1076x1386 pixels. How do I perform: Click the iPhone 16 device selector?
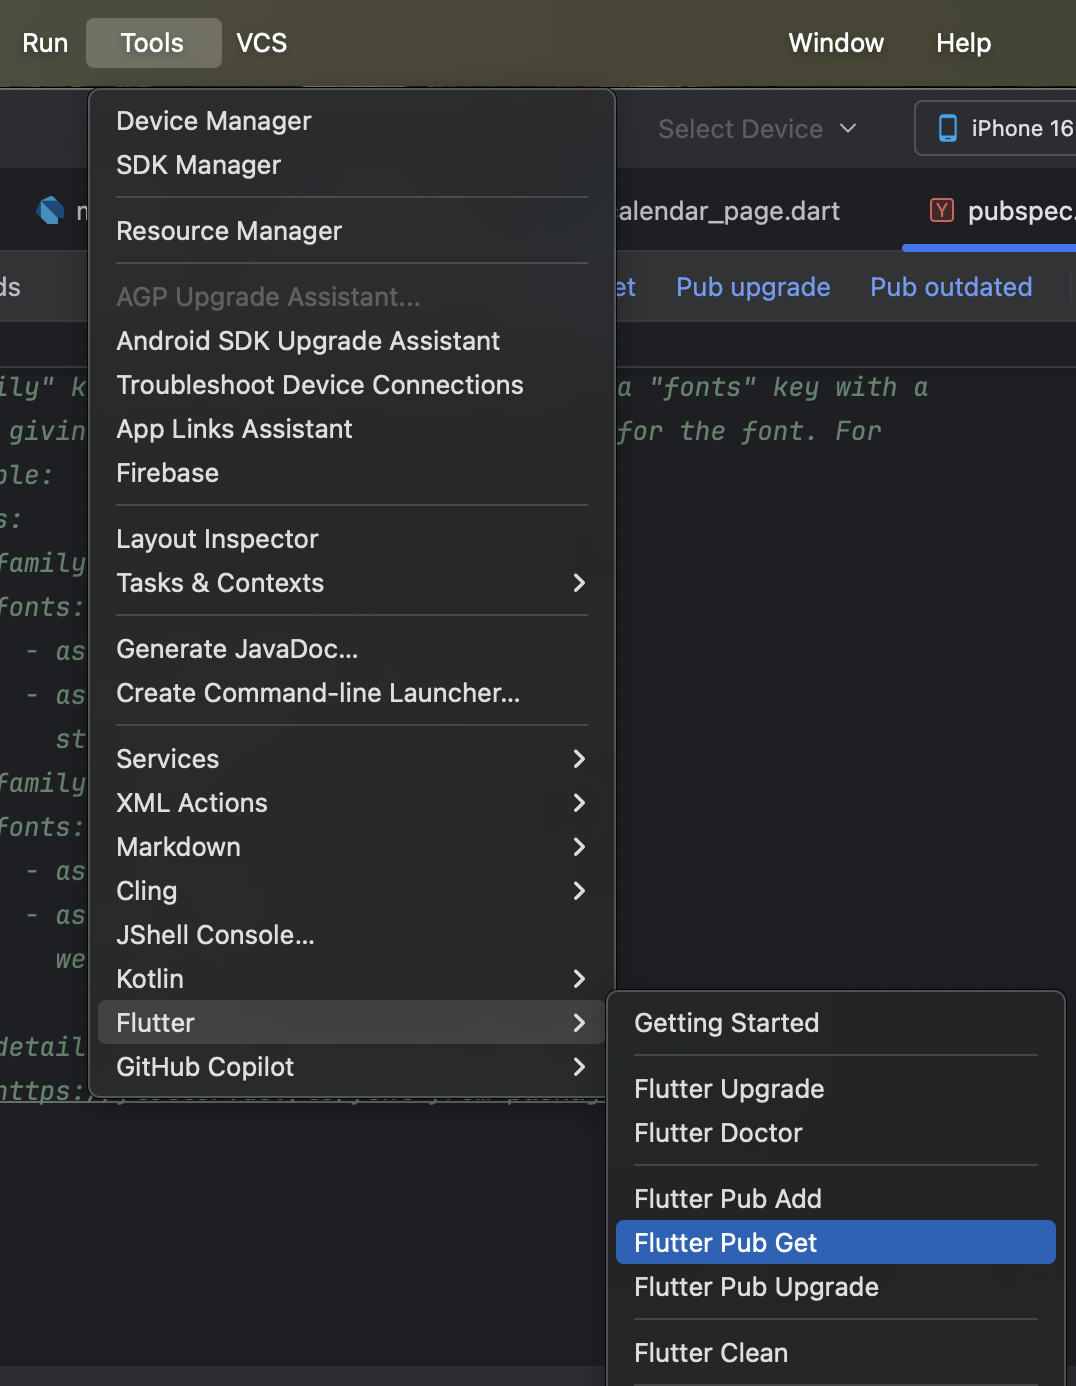click(996, 128)
